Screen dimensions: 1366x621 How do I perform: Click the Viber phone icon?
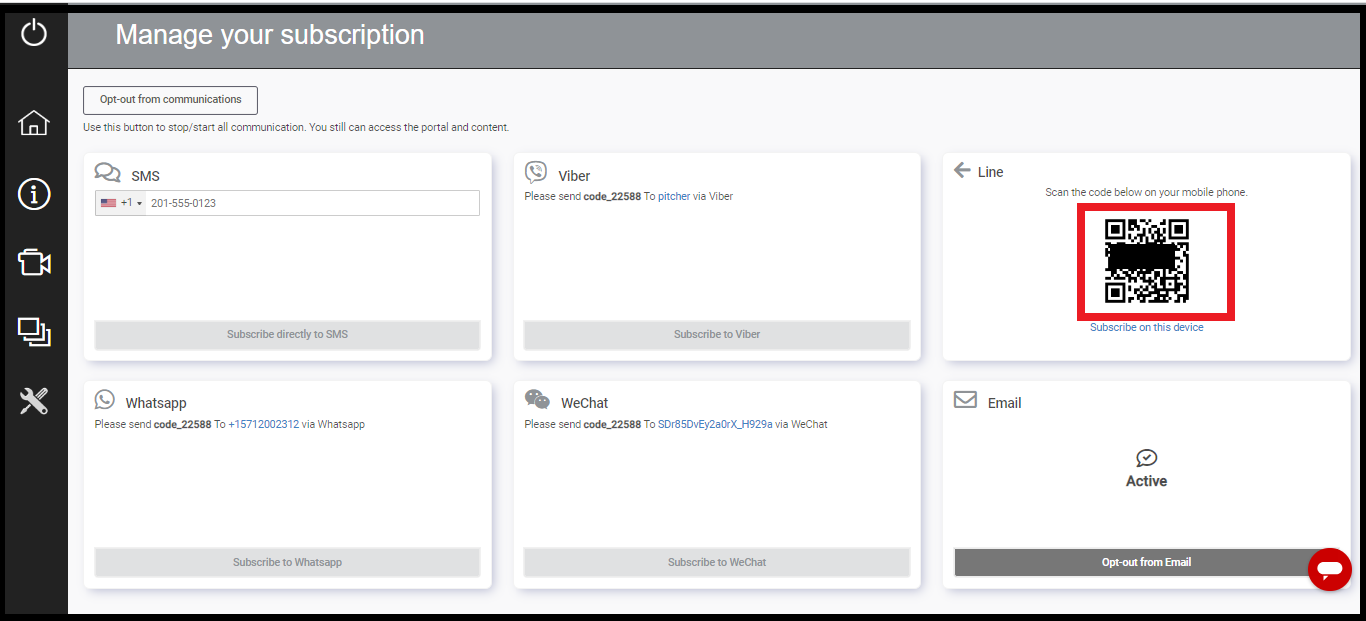536,172
